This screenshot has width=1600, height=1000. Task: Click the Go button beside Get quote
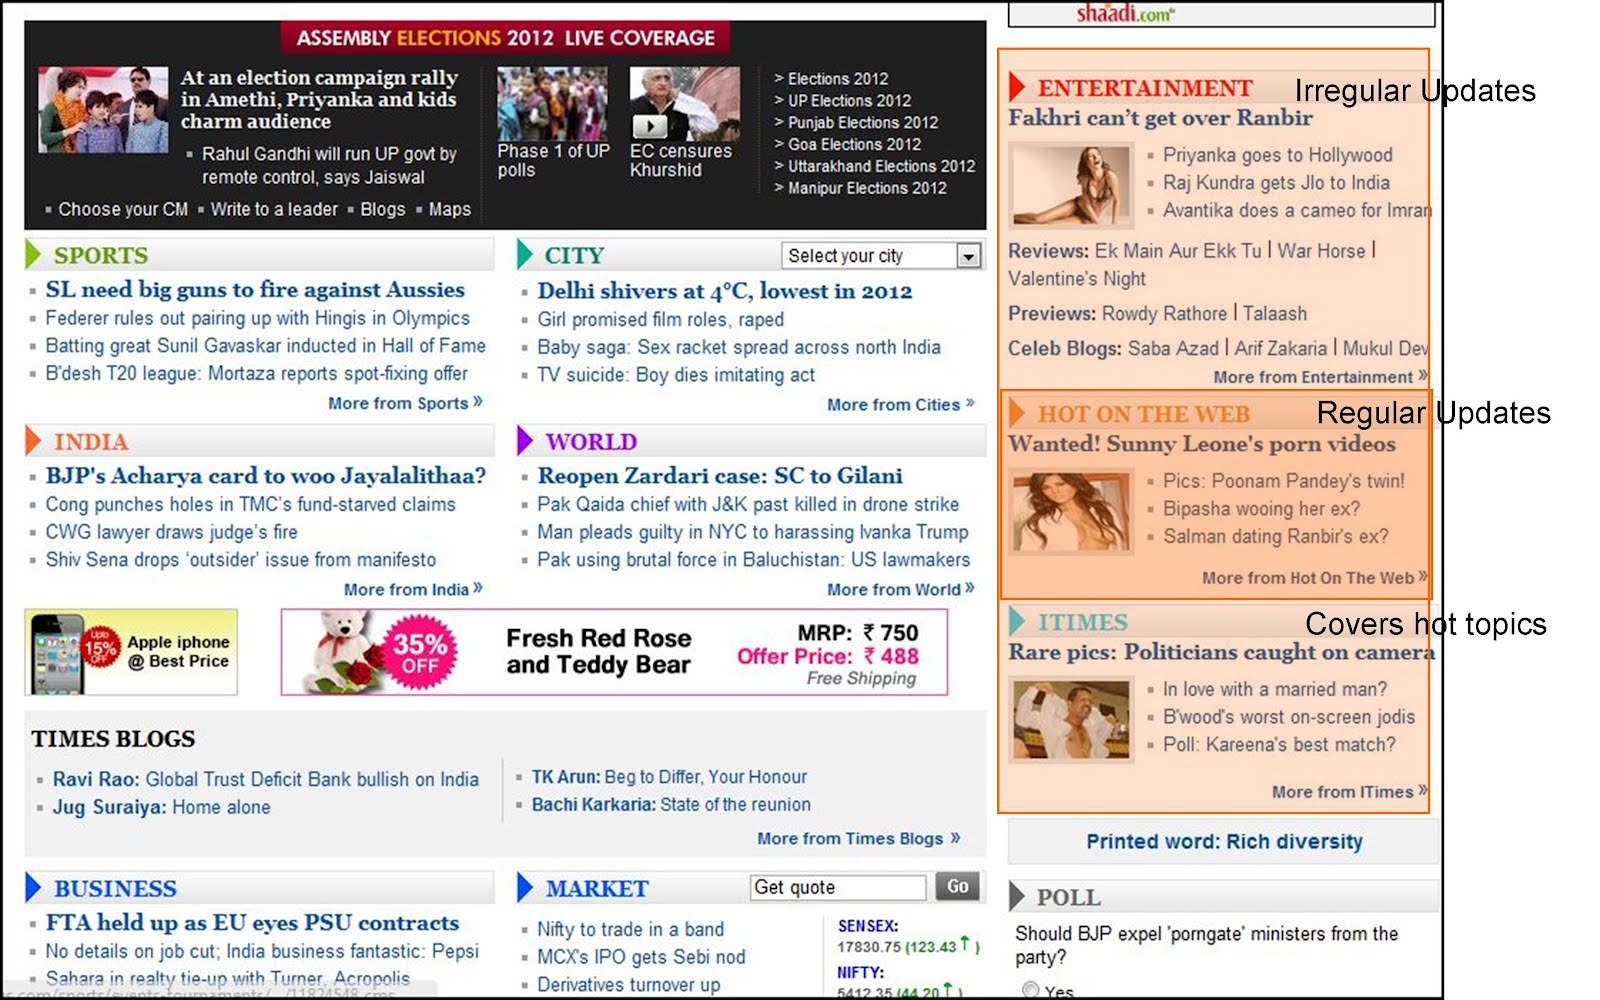pos(957,887)
